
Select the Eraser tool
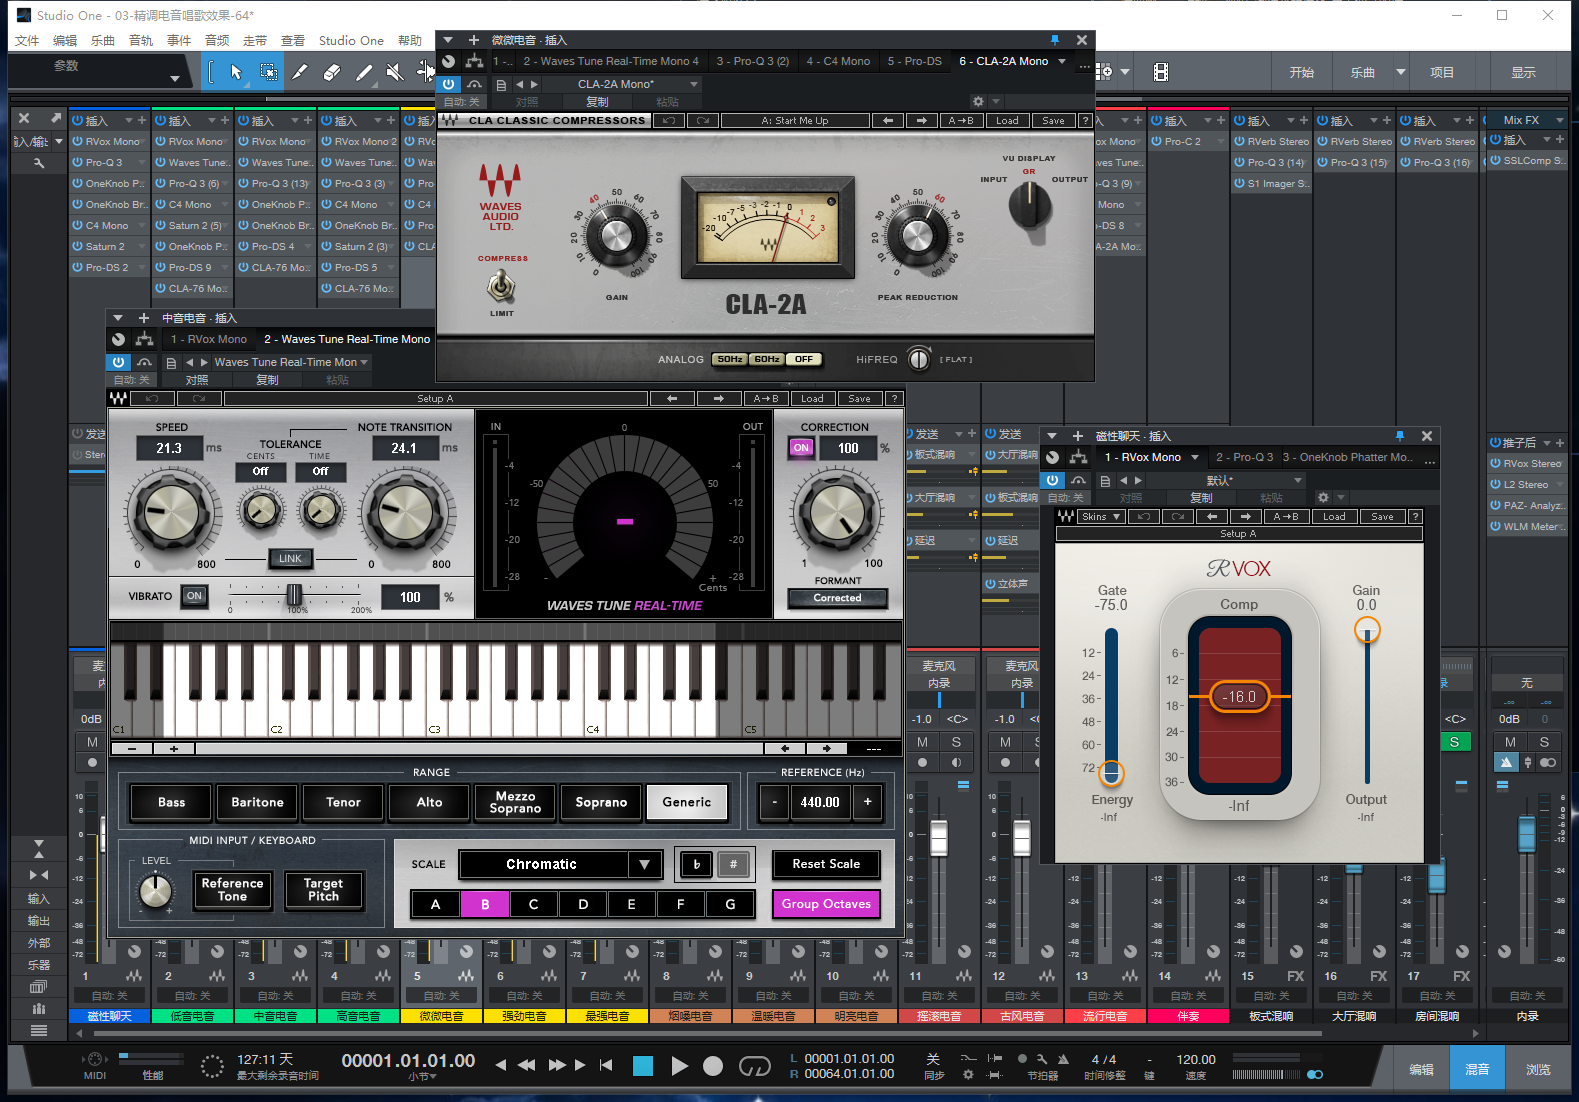[x=332, y=72]
